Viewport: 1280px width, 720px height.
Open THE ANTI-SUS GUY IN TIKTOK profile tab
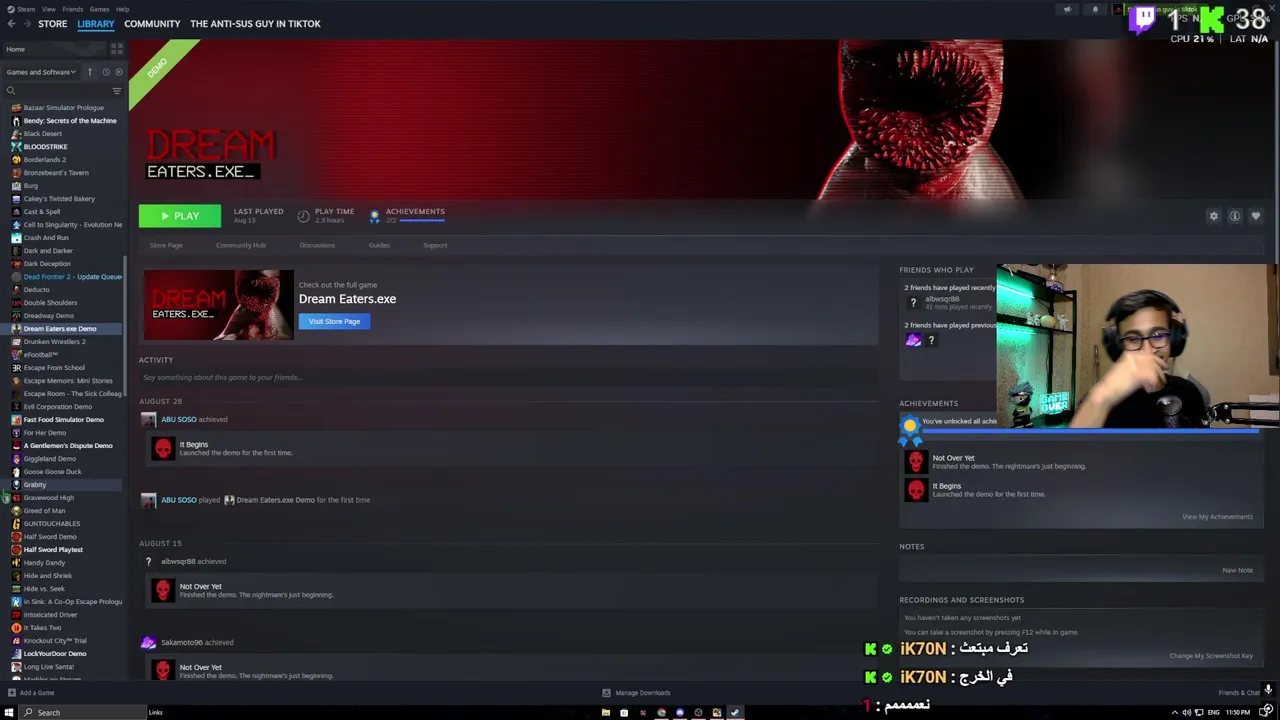tap(255, 24)
